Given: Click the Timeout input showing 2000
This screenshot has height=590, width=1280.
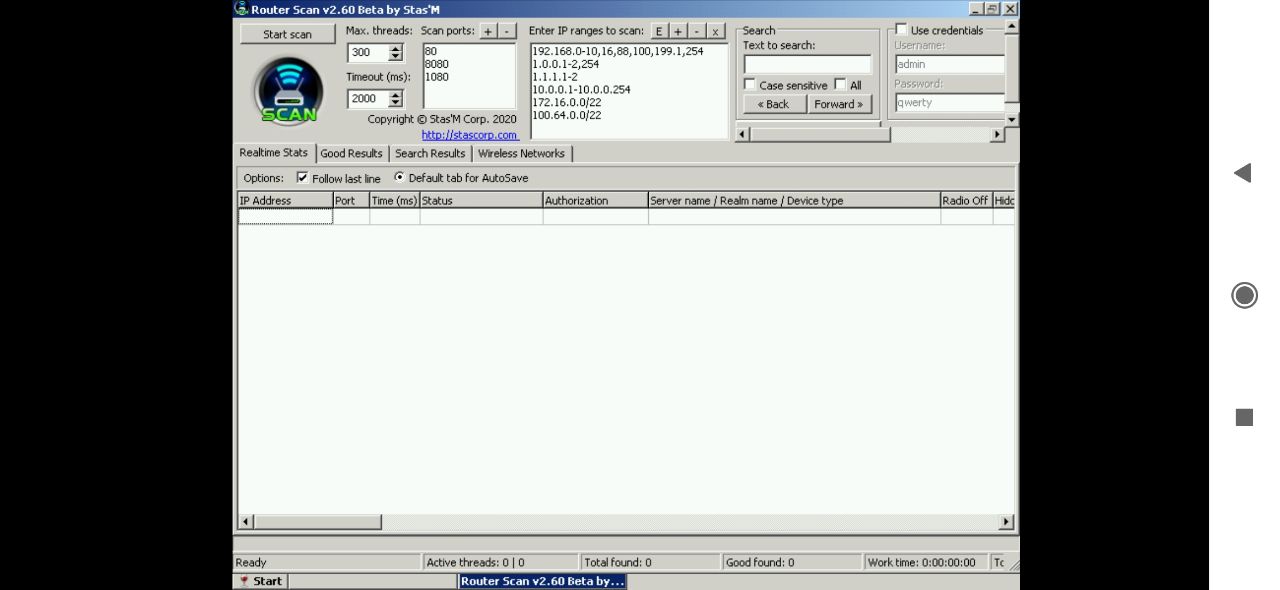Looking at the screenshot, I should 368,99.
